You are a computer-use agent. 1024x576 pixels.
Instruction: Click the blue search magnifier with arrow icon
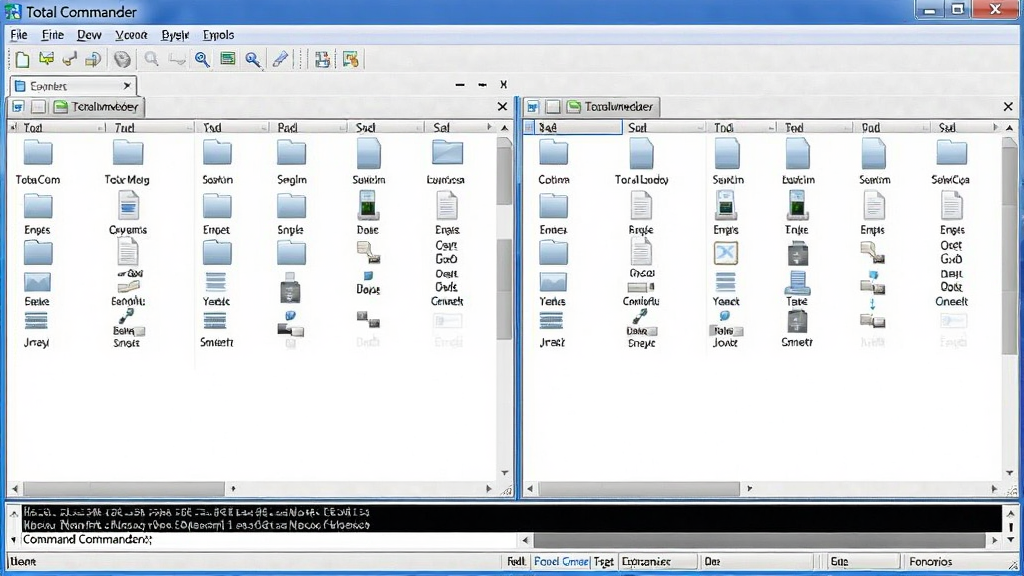253,60
